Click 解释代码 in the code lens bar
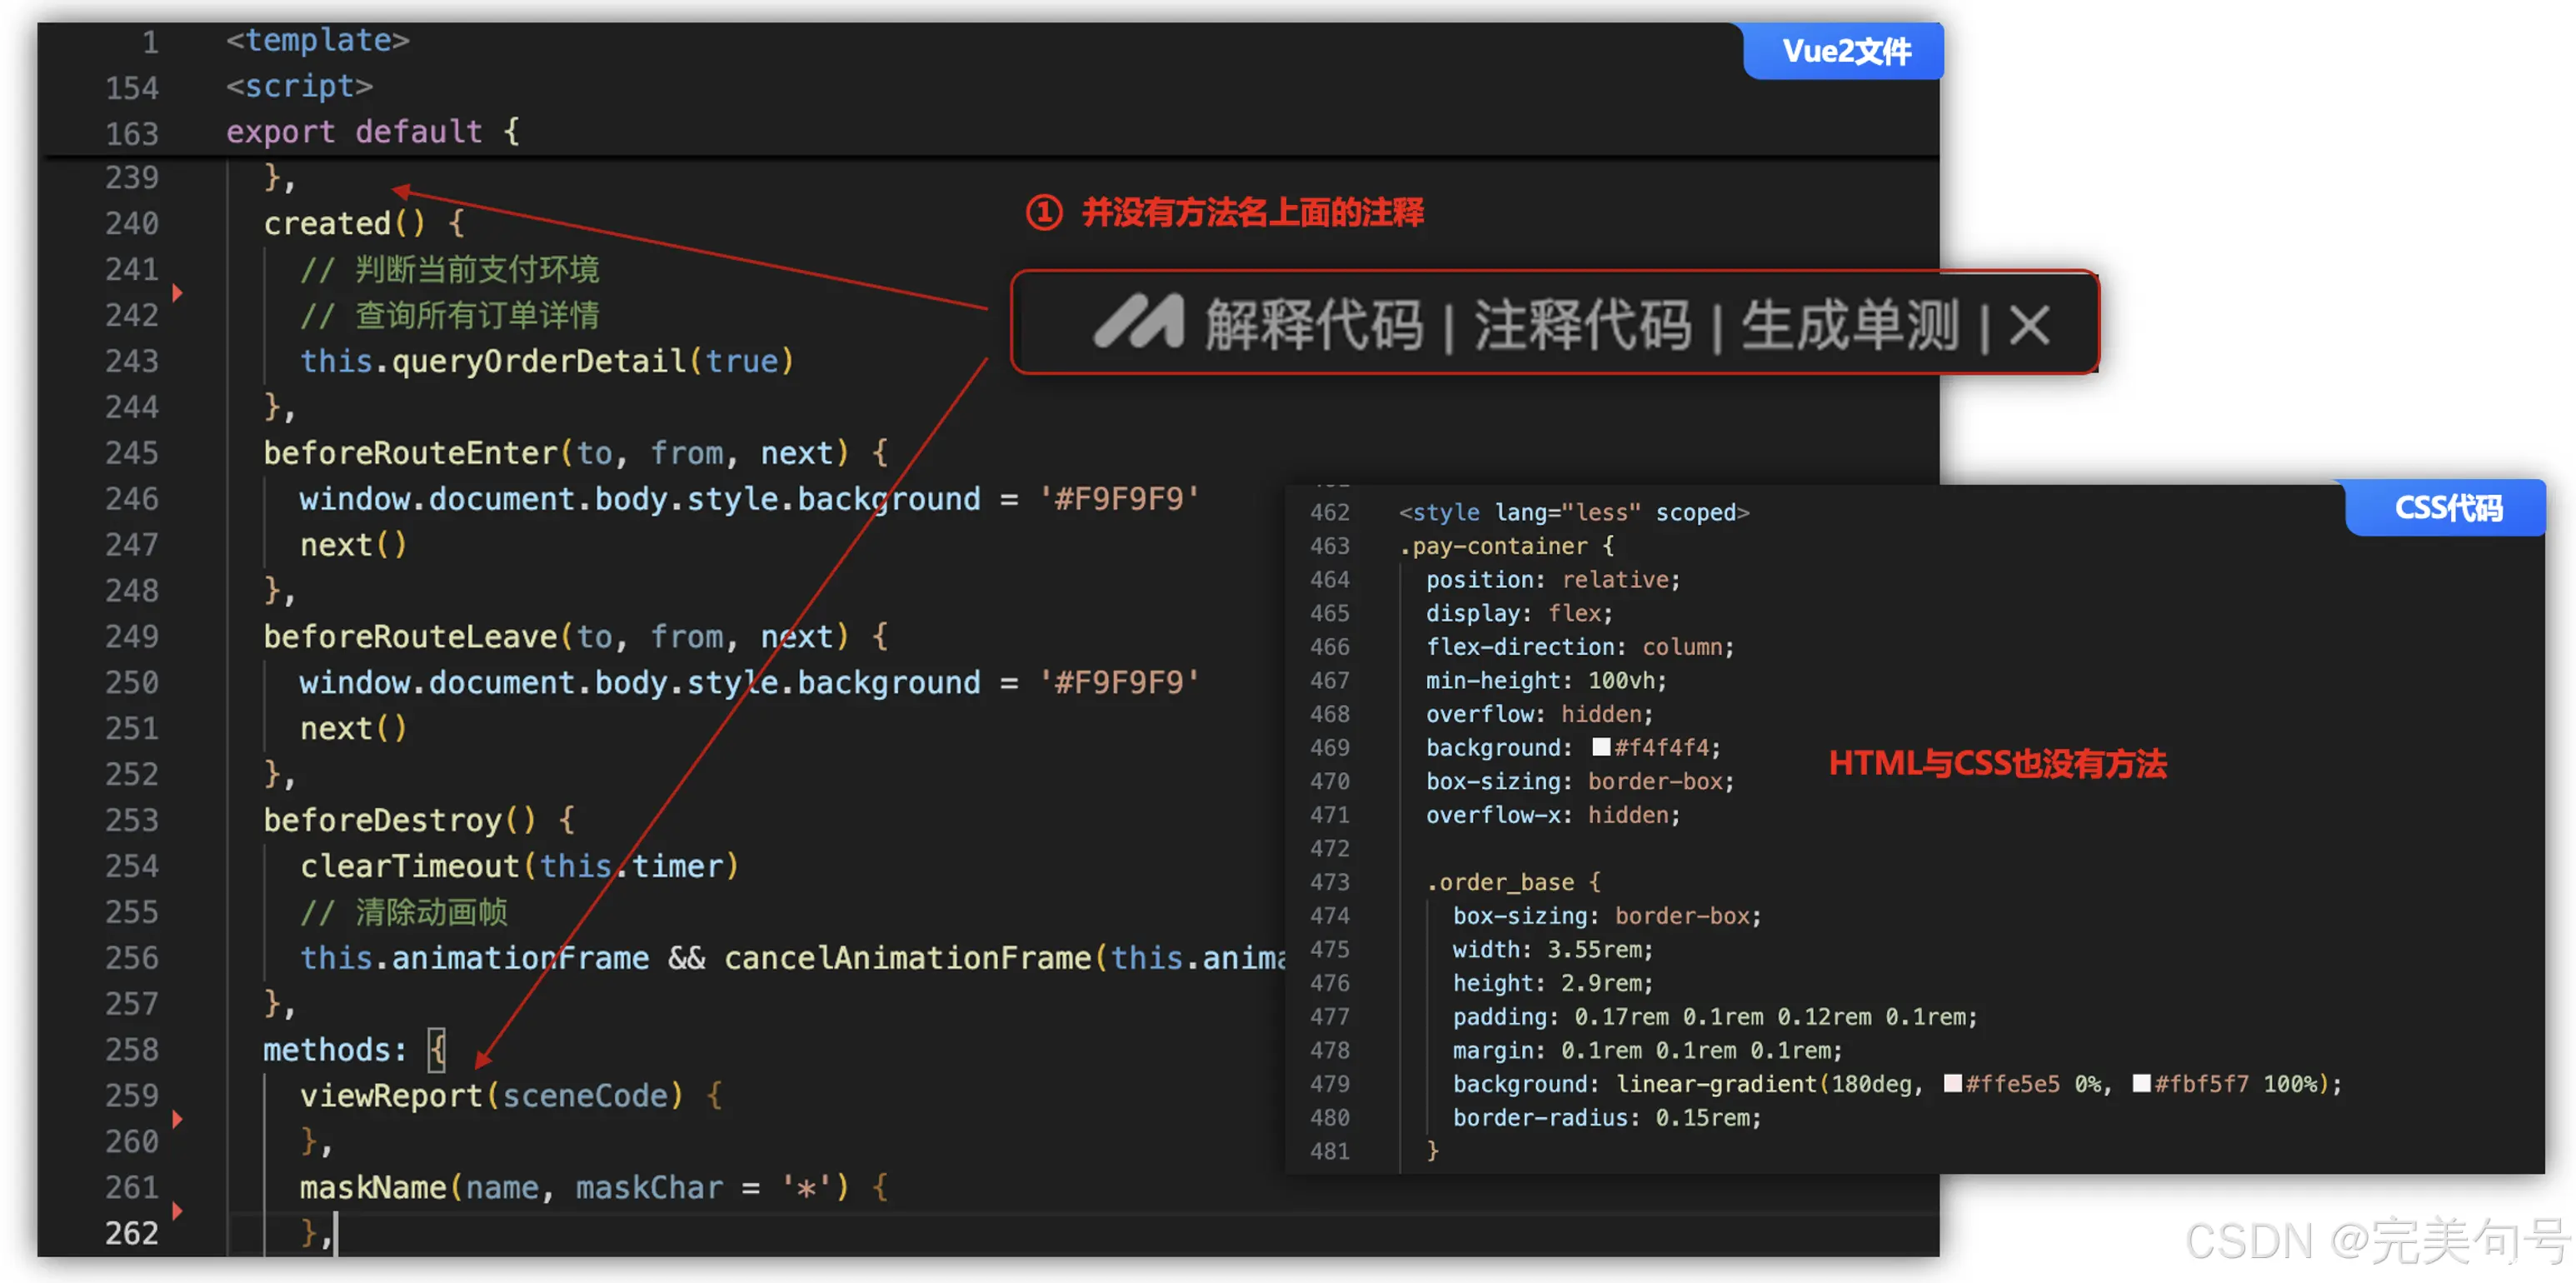2576x1283 pixels. point(1314,324)
